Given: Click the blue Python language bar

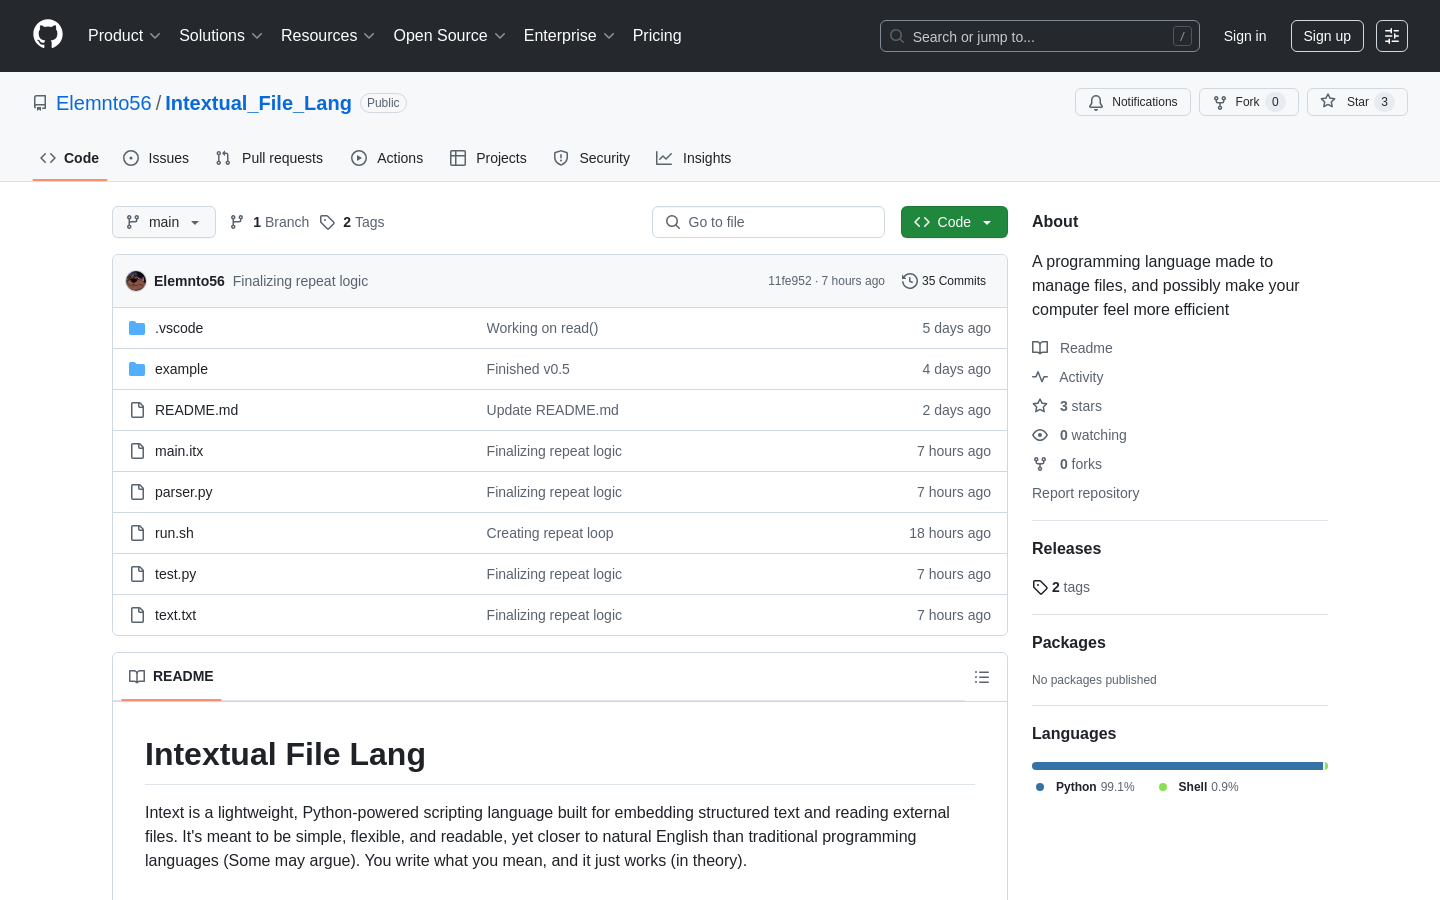Looking at the screenshot, I should coord(1178,766).
